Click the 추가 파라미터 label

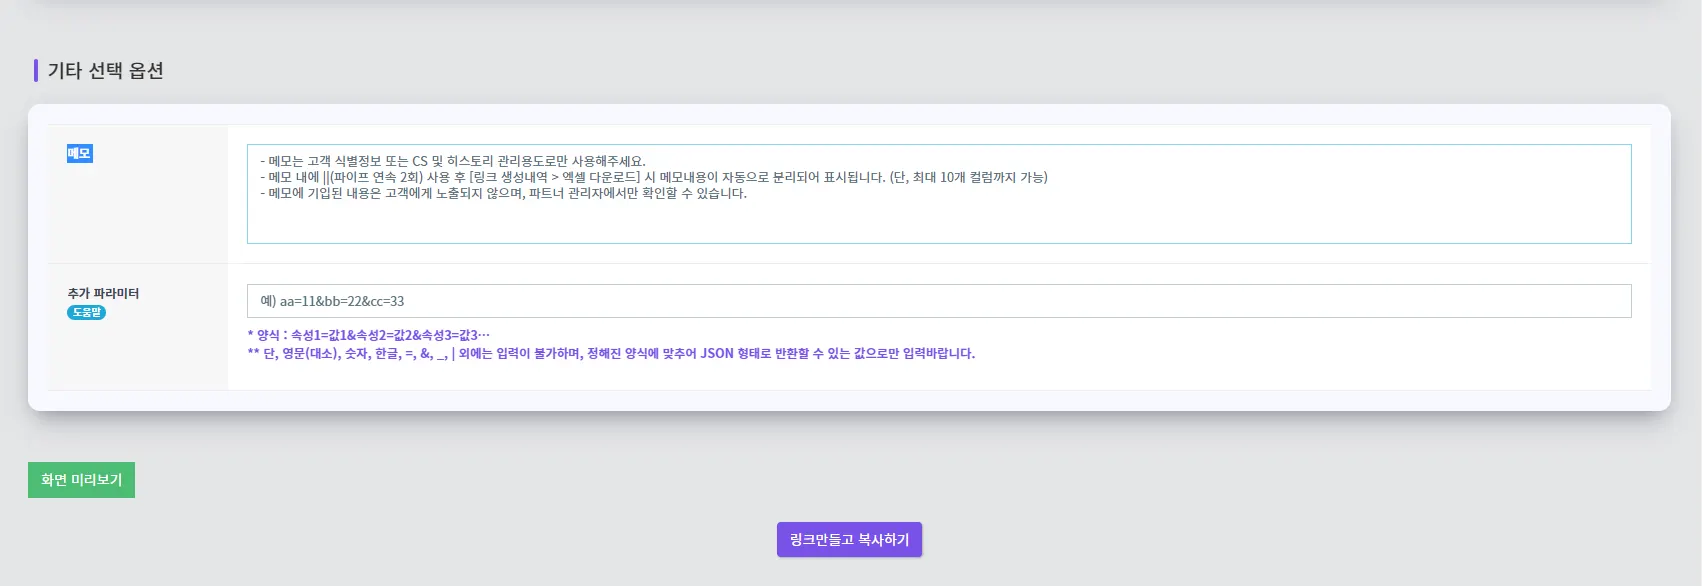[103, 293]
